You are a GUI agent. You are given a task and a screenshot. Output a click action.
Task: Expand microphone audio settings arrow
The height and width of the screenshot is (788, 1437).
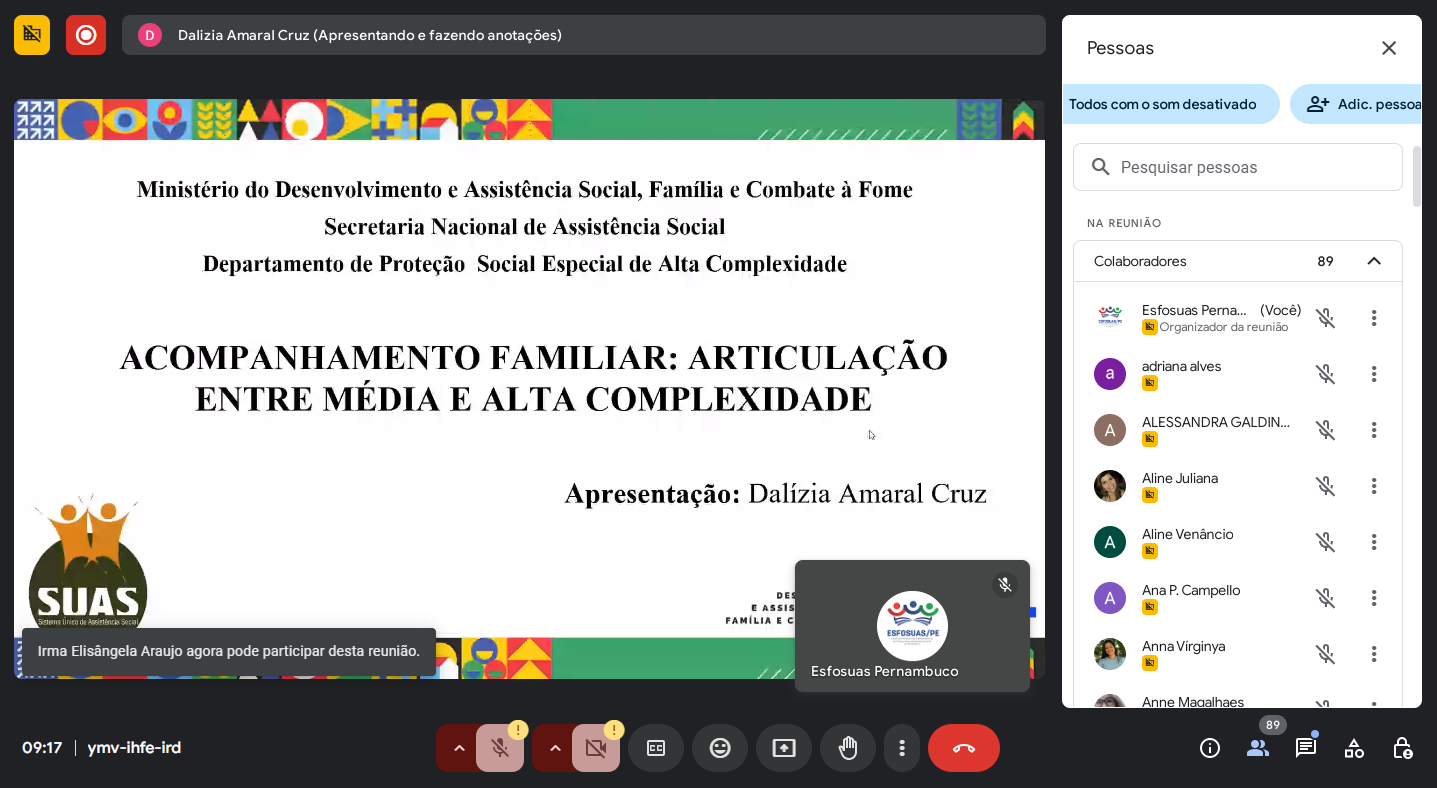point(459,748)
